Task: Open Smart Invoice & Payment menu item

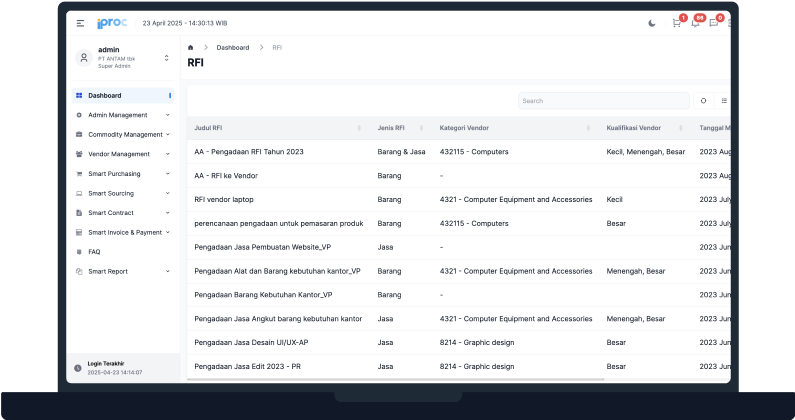Action: [123, 232]
